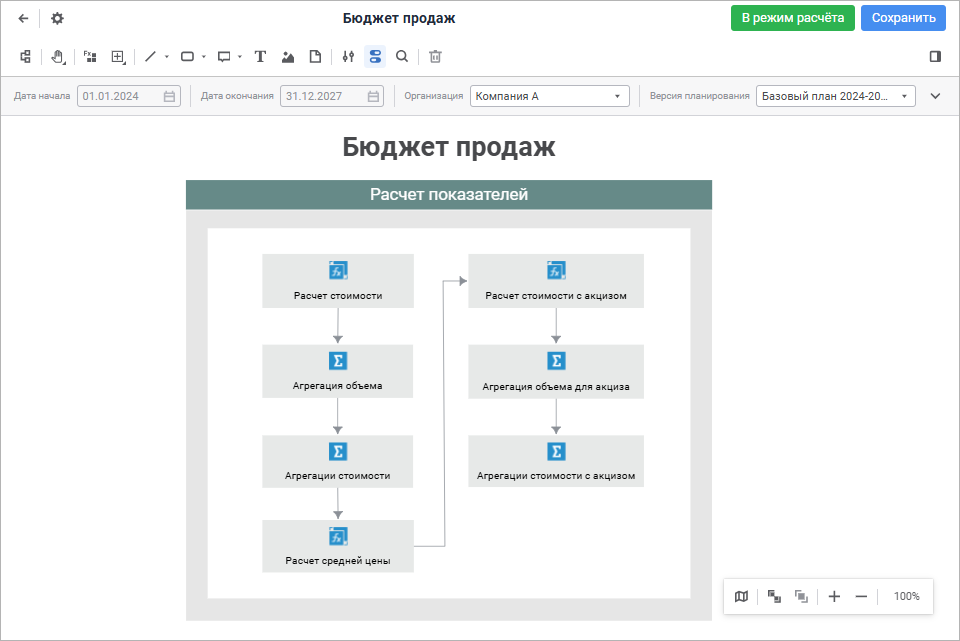Open the search magnifier tool
Viewport: 960px width, 641px height.
(x=402, y=57)
